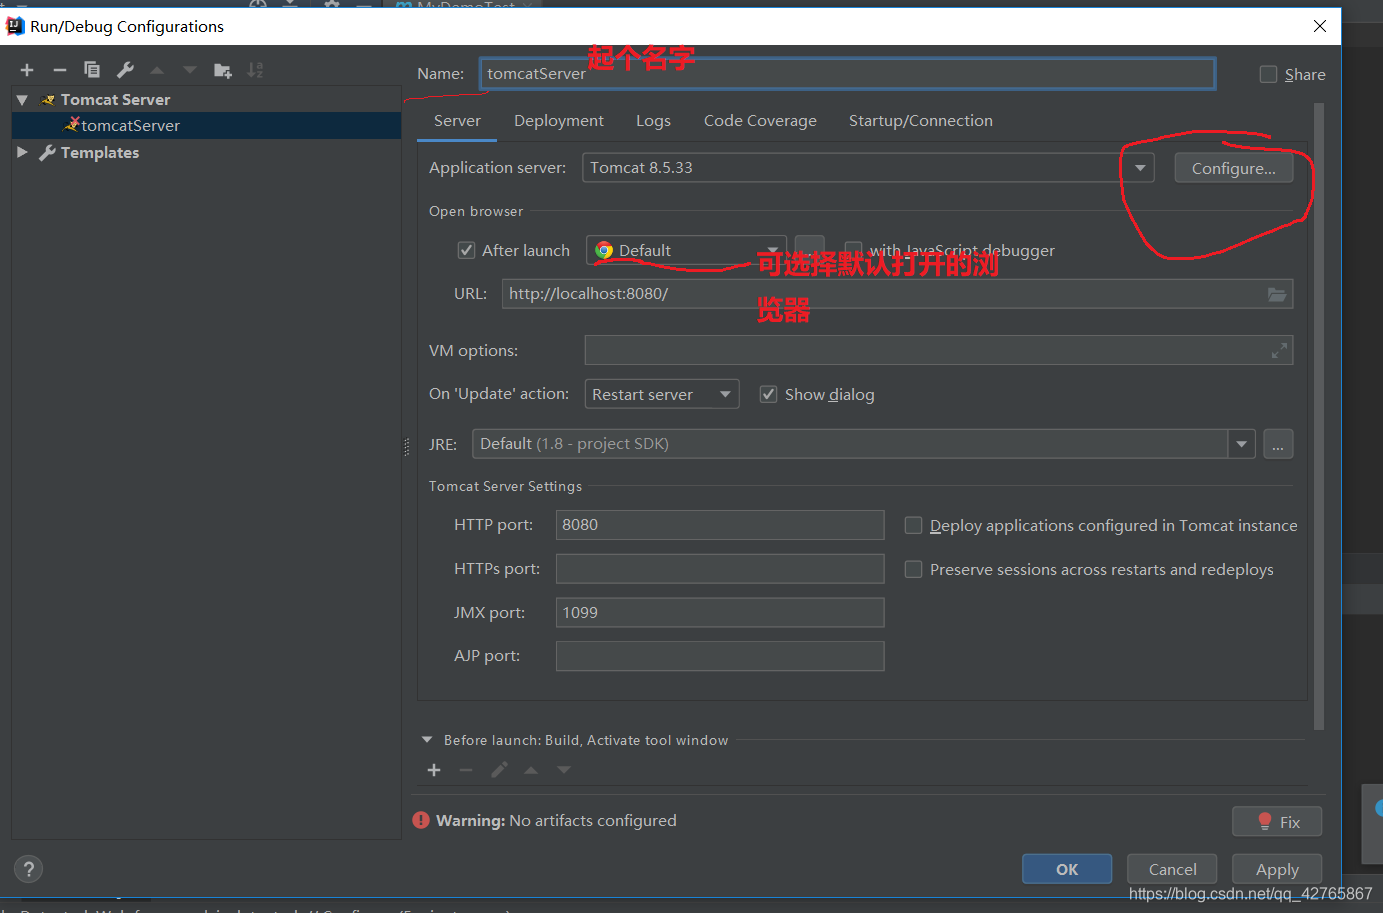The height and width of the screenshot is (913, 1383).
Task: Click the help question mark button
Action: coord(29,869)
